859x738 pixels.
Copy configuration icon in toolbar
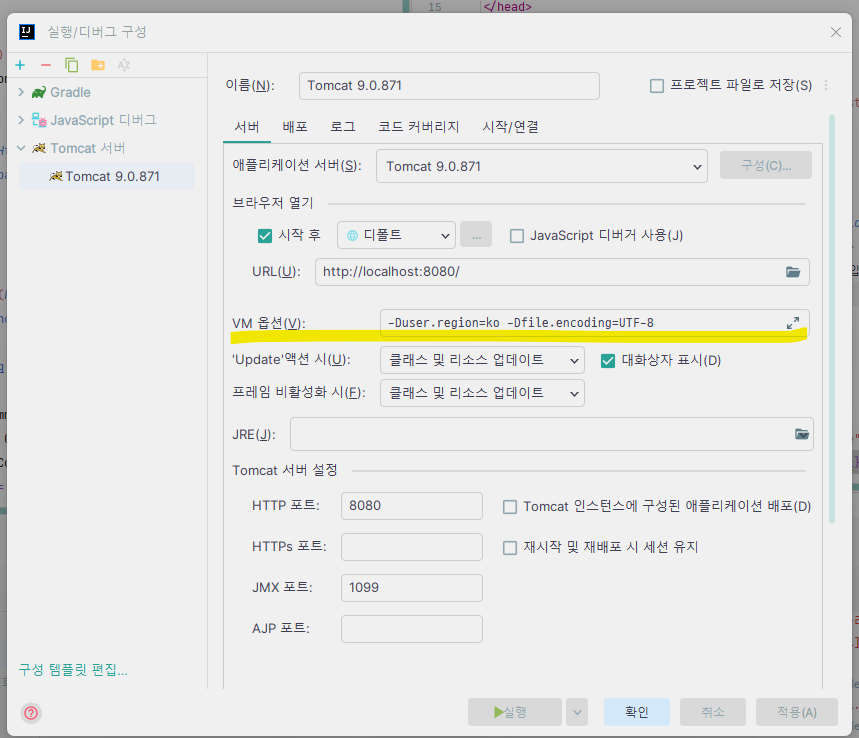pos(71,65)
